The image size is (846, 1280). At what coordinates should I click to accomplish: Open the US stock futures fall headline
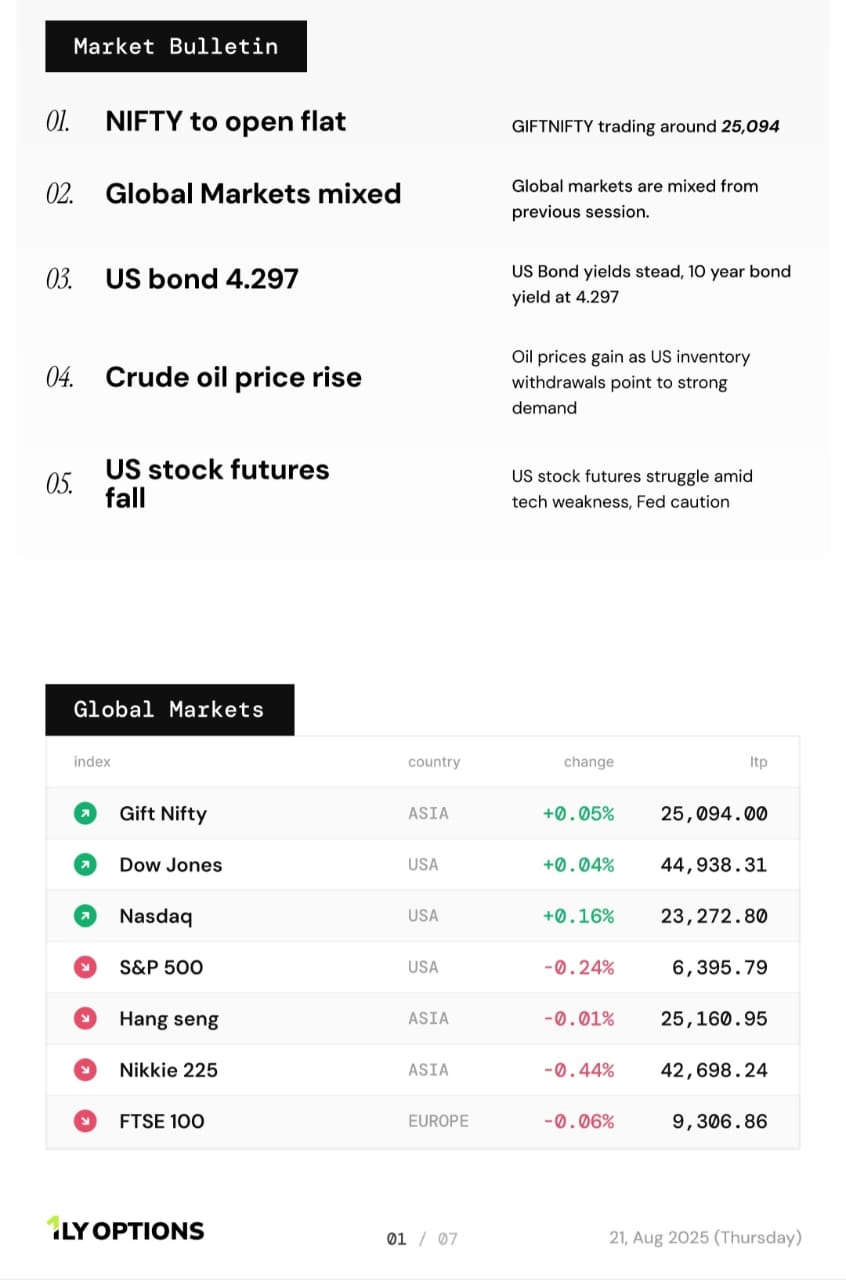[217, 483]
